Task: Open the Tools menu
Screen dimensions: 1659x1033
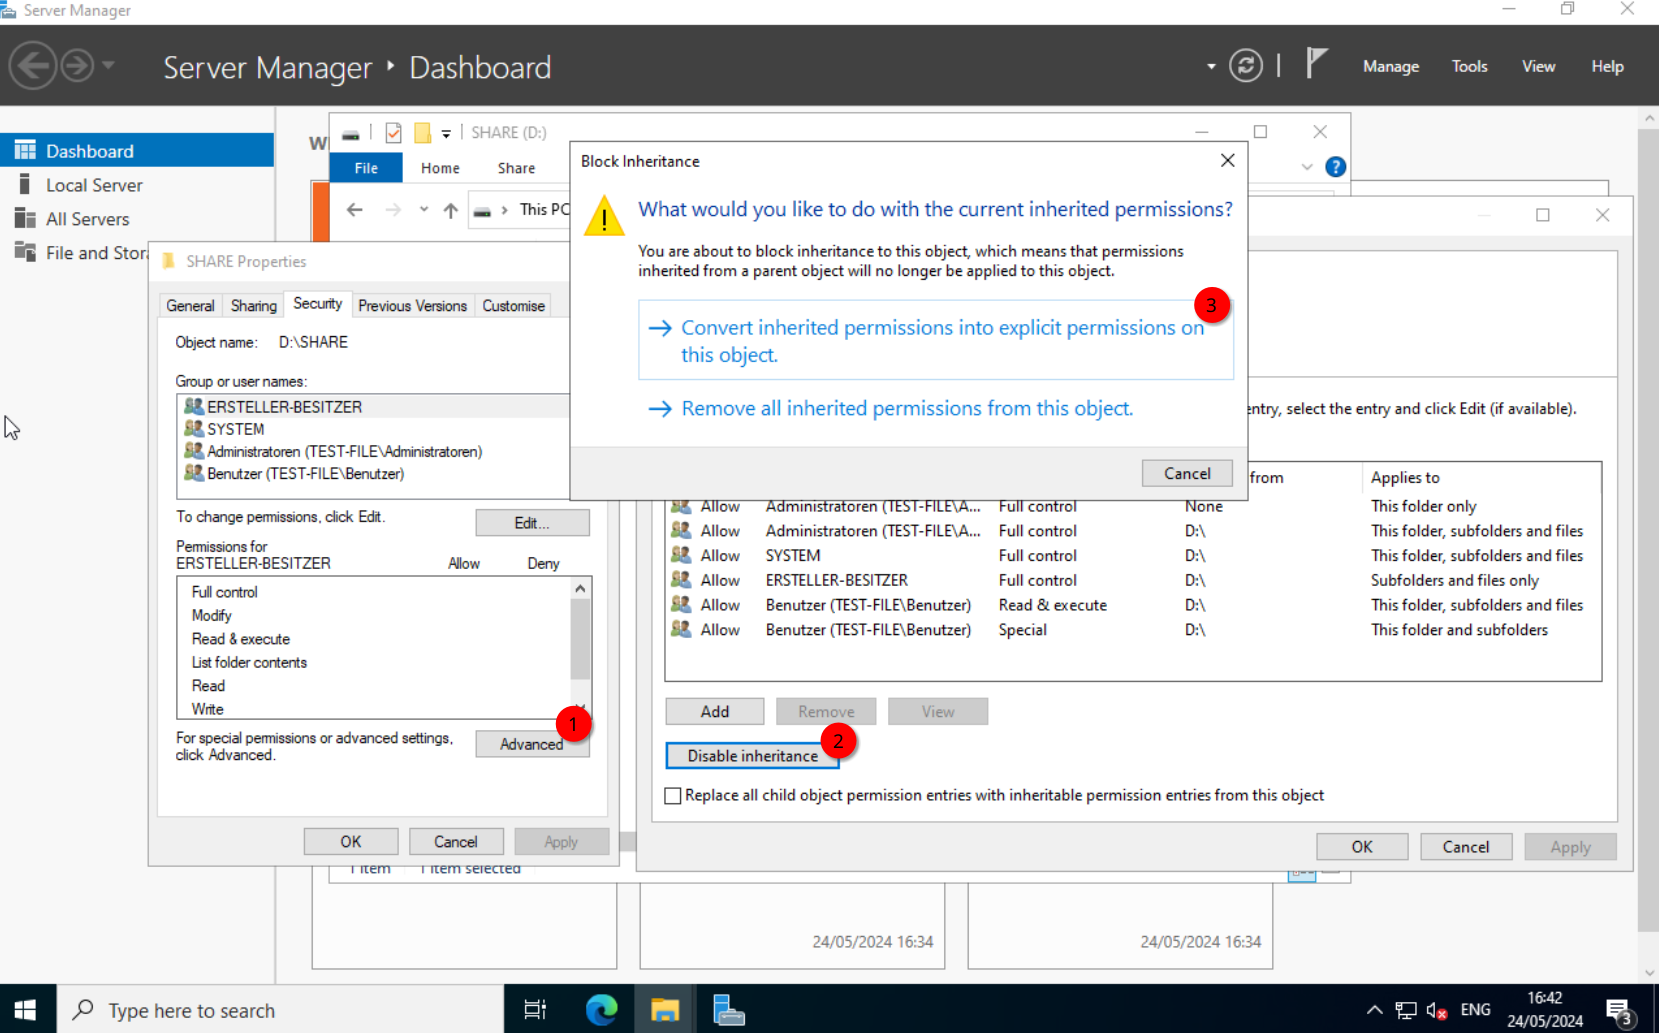Action: [x=1469, y=66]
